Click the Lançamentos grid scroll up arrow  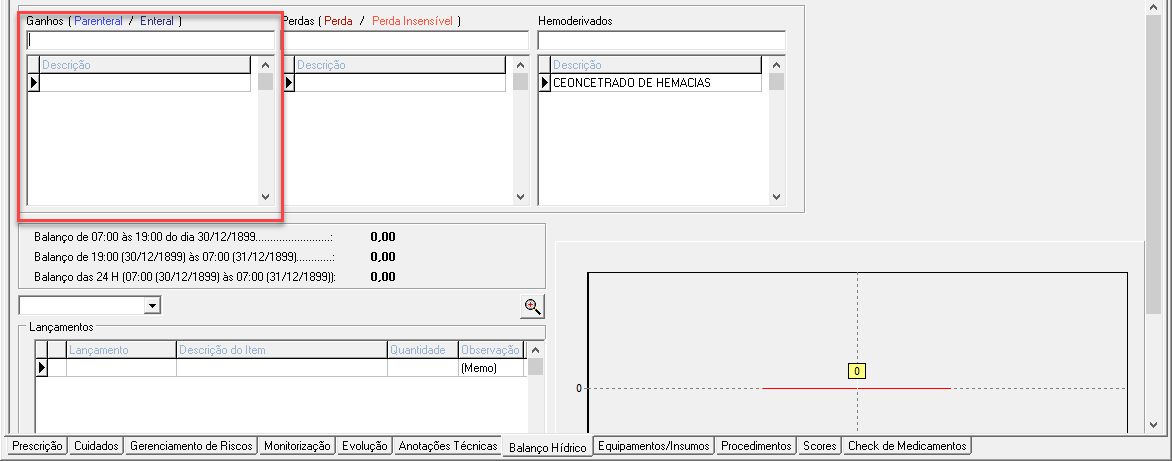coord(535,350)
